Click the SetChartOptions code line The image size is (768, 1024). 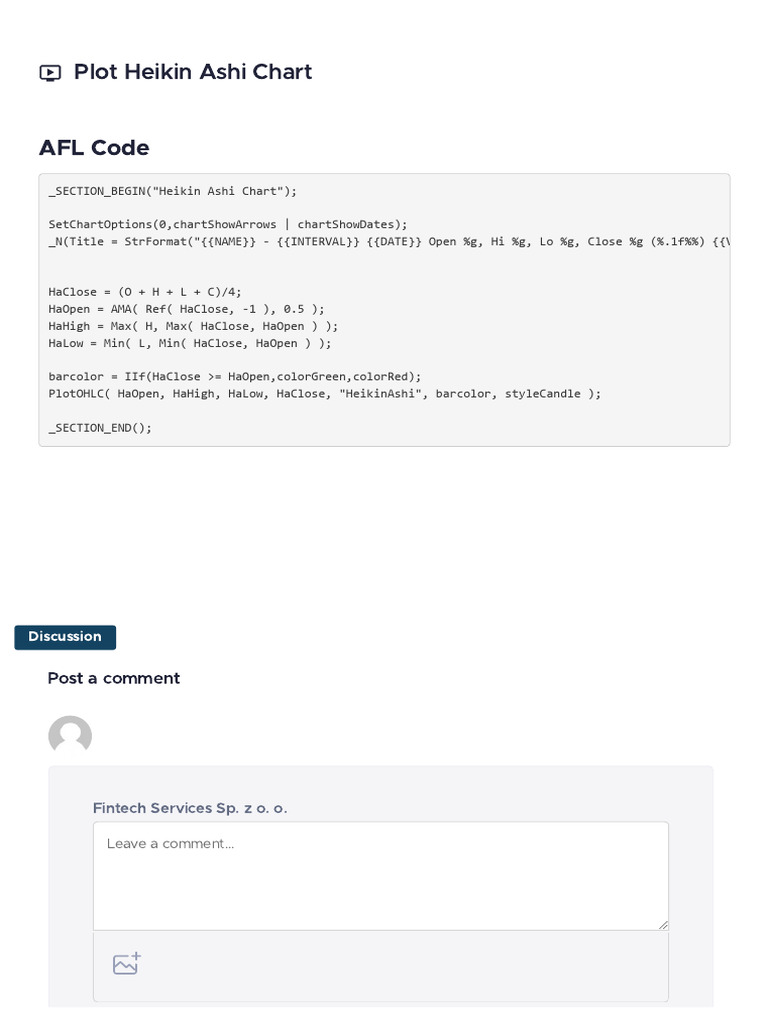pyautogui.click(x=228, y=225)
